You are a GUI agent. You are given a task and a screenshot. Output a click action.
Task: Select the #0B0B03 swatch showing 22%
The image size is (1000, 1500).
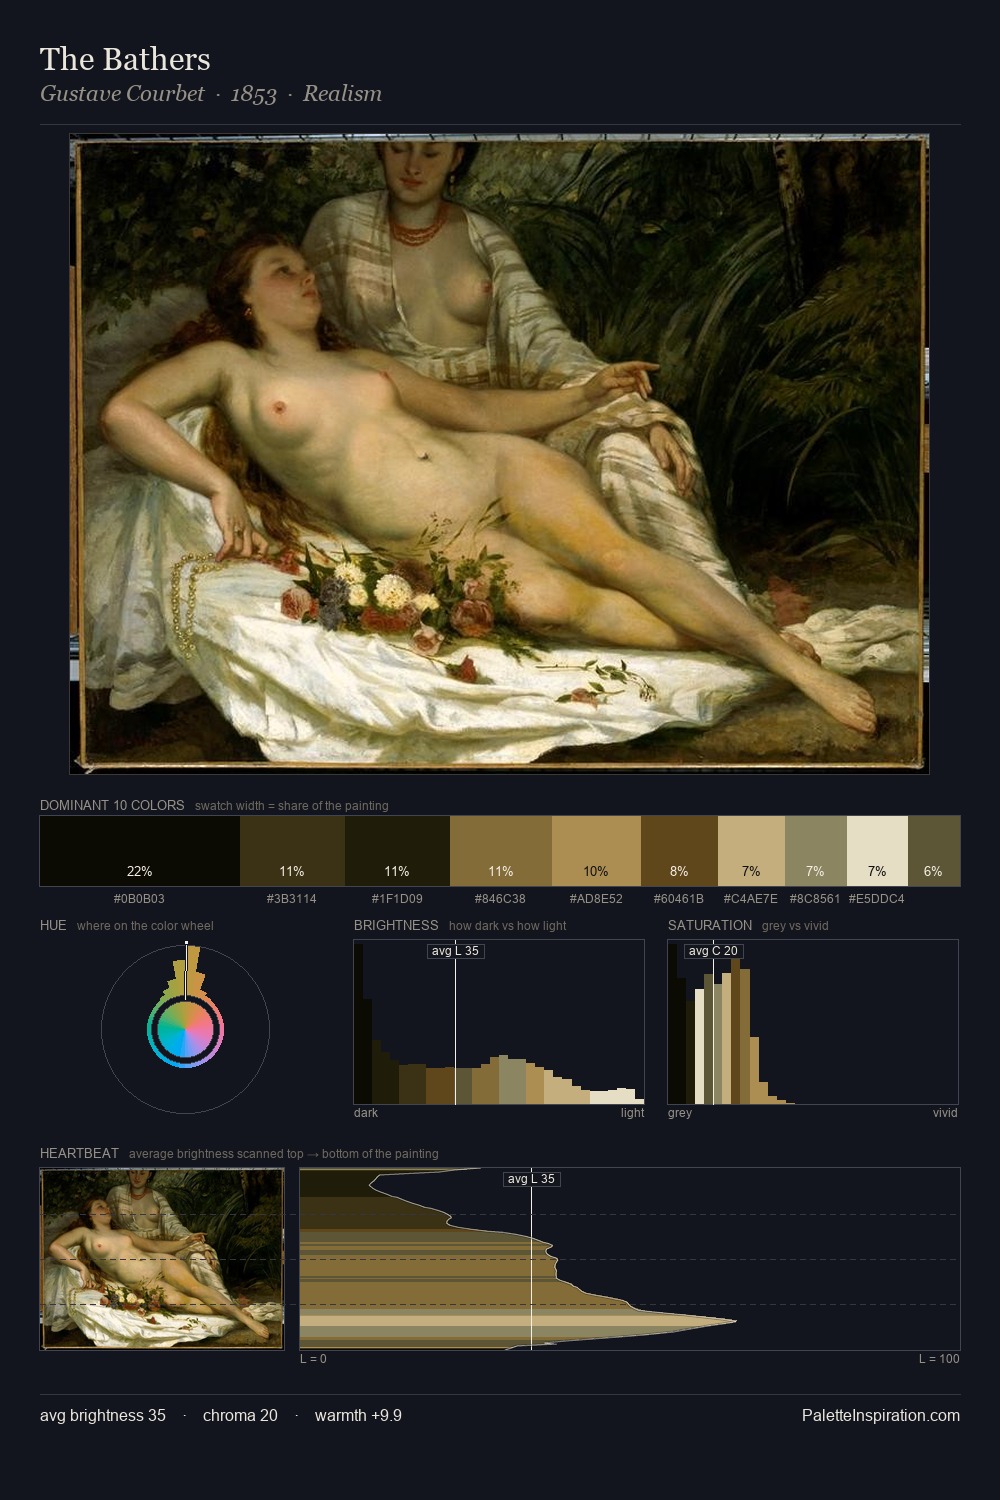click(140, 851)
